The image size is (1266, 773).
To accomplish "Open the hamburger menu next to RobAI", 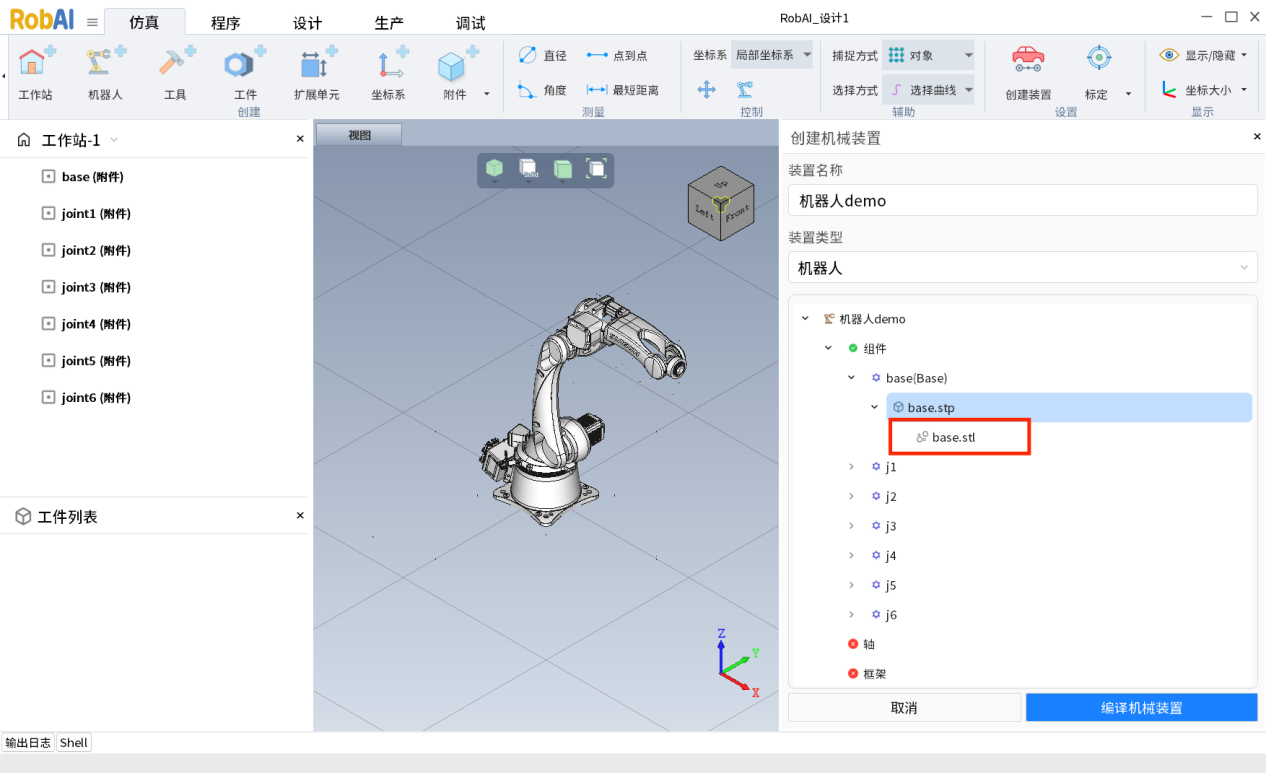I will pos(92,22).
